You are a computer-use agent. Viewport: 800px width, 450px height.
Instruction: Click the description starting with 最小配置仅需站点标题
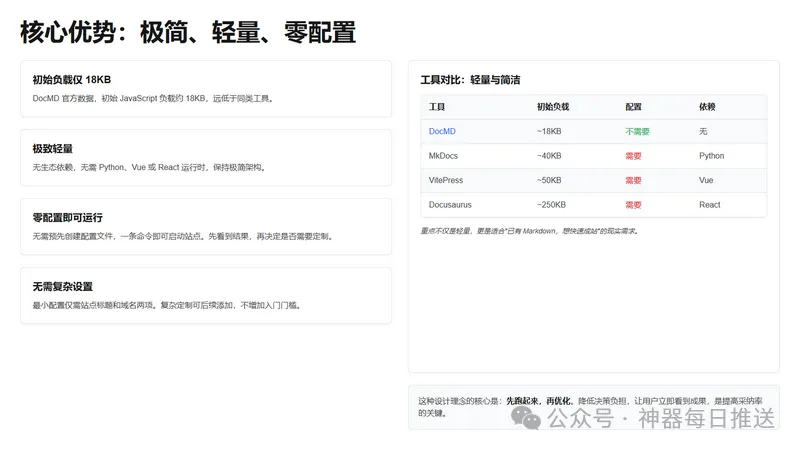click(167, 305)
